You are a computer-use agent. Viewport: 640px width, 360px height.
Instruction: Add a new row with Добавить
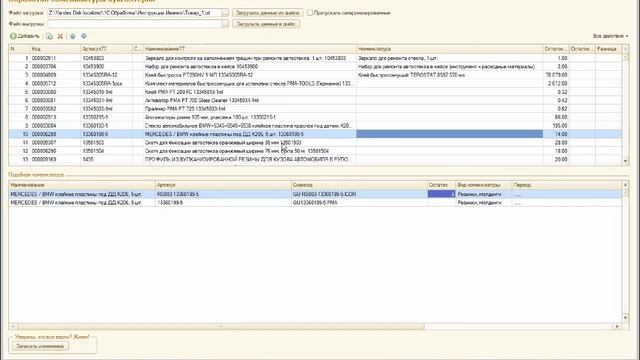(25, 36)
